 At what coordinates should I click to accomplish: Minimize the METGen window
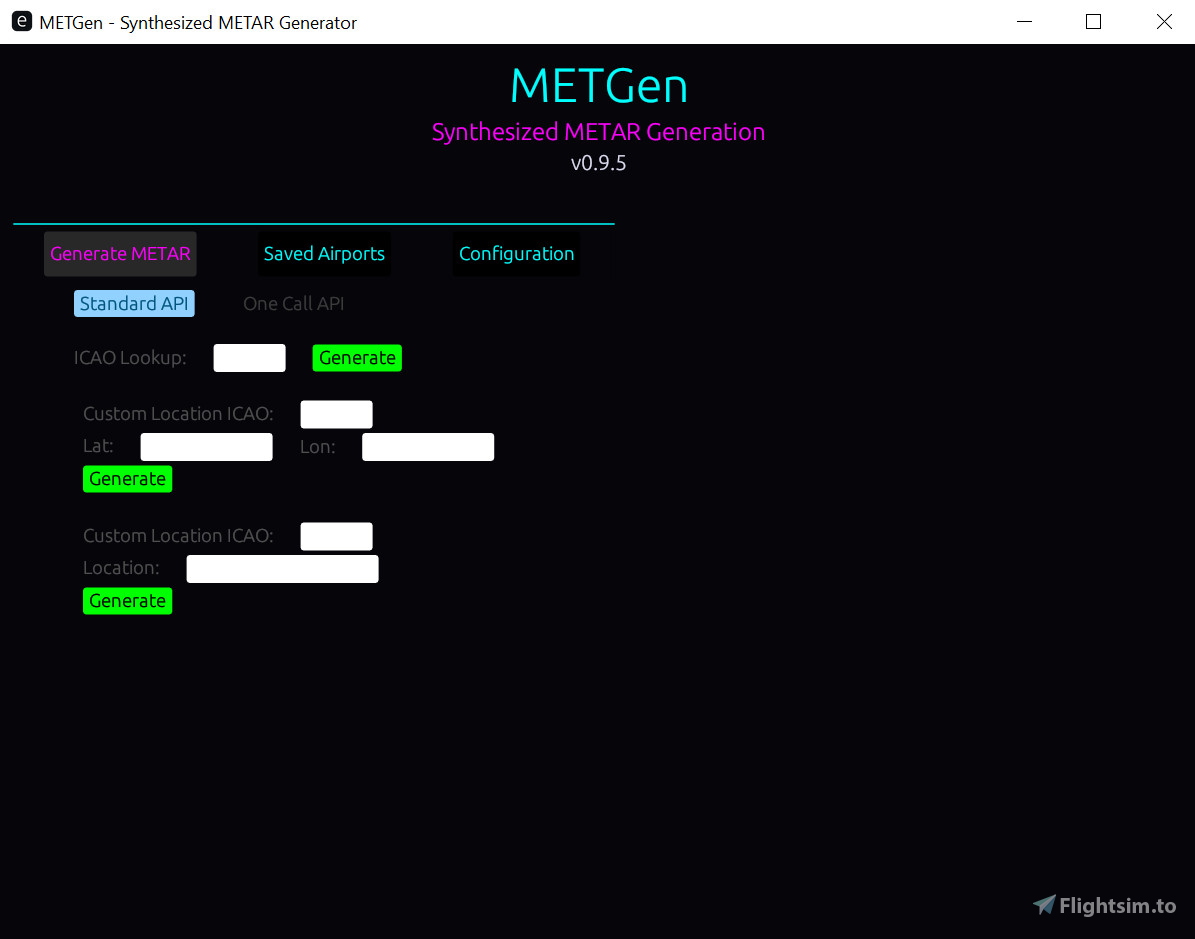(x=1024, y=21)
